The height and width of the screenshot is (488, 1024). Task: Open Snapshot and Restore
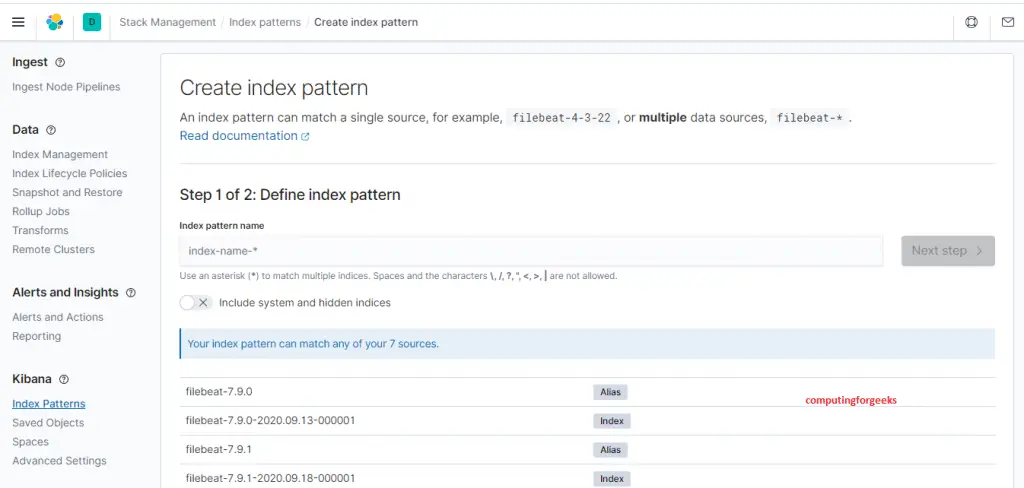click(67, 193)
